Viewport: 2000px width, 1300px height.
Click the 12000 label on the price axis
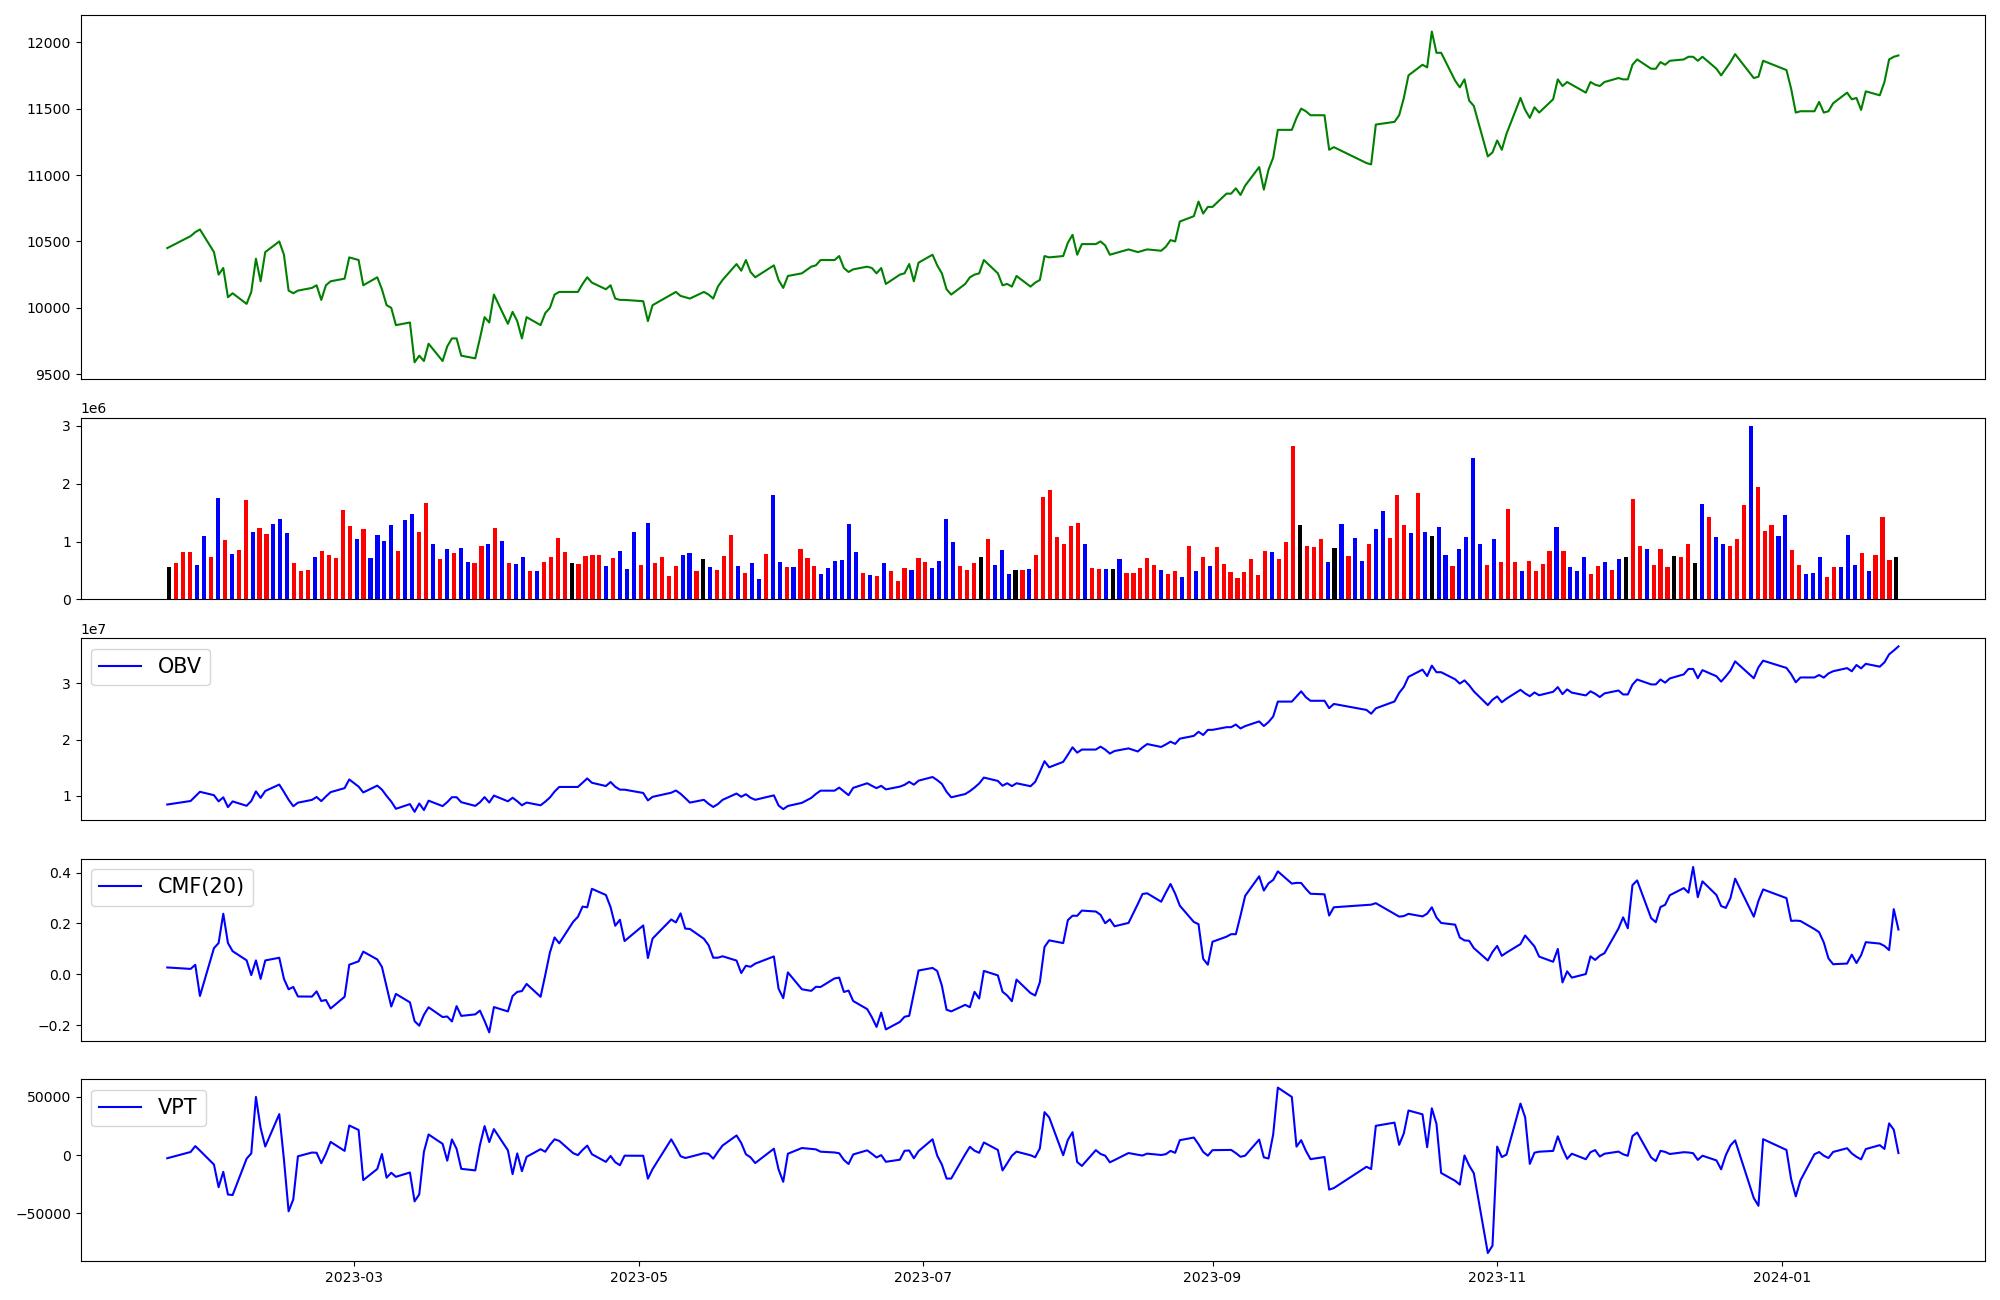click(x=49, y=43)
